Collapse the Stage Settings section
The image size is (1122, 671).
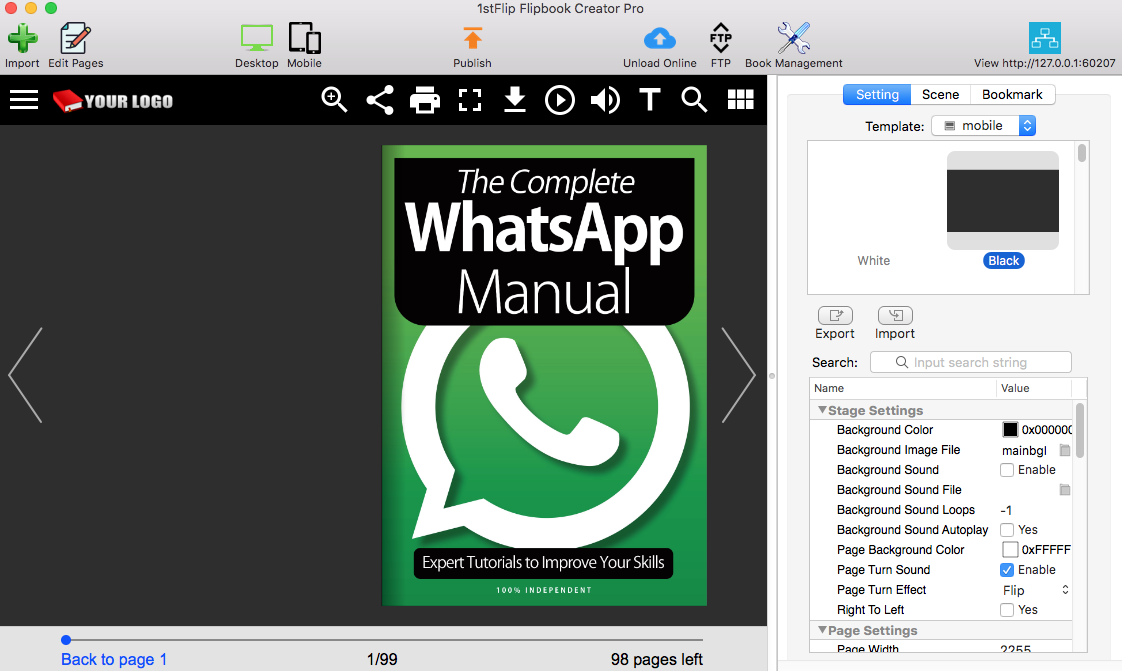[822, 410]
